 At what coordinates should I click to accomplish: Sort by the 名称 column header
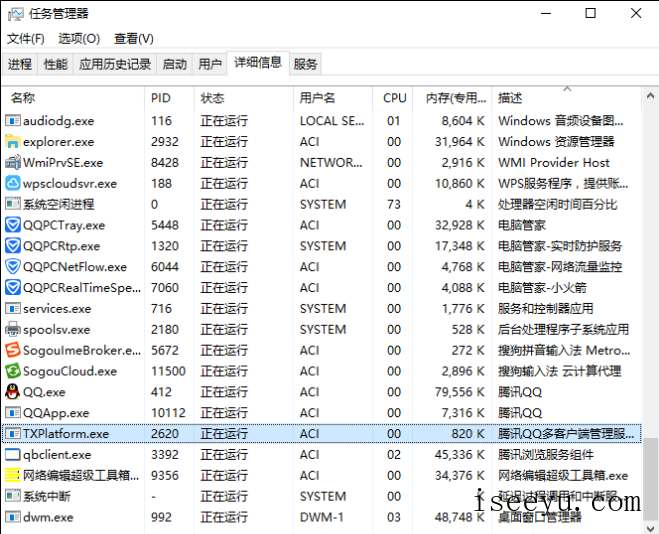[73, 98]
